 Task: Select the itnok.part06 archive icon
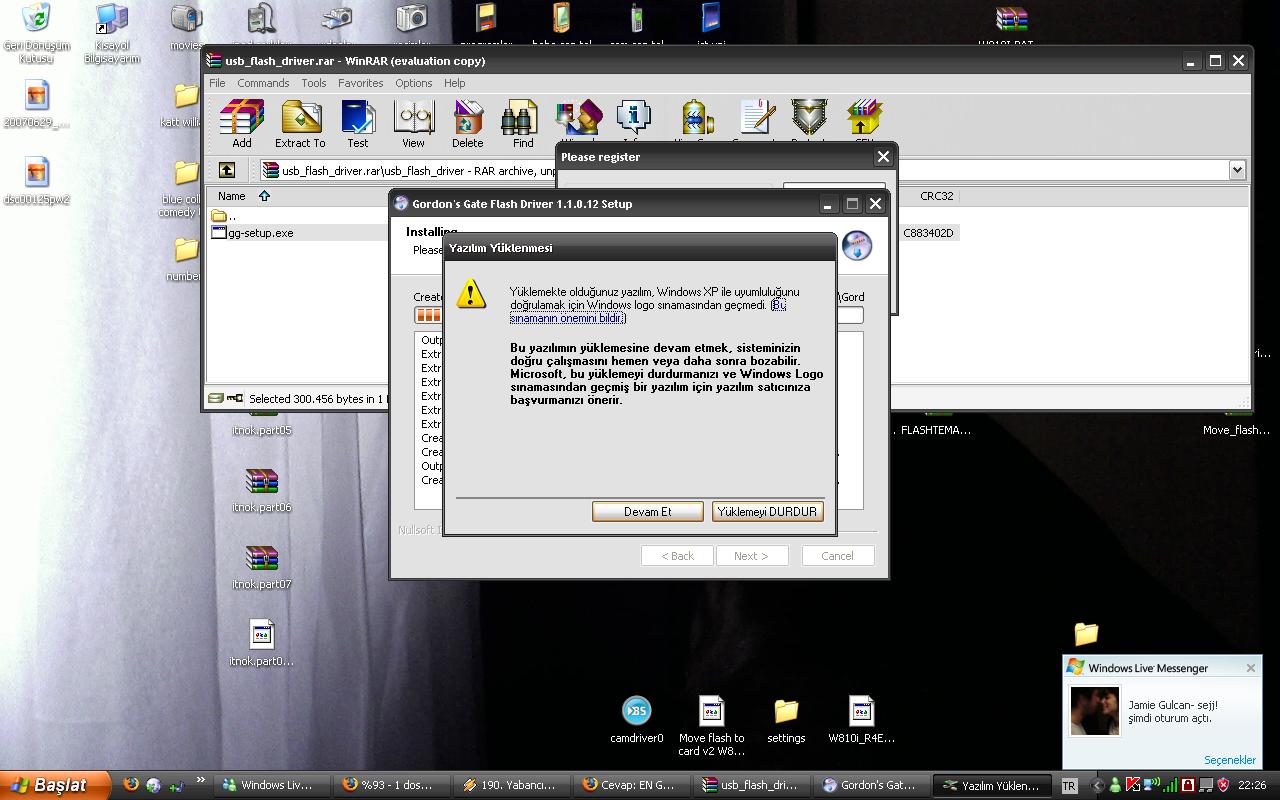point(261,490)
